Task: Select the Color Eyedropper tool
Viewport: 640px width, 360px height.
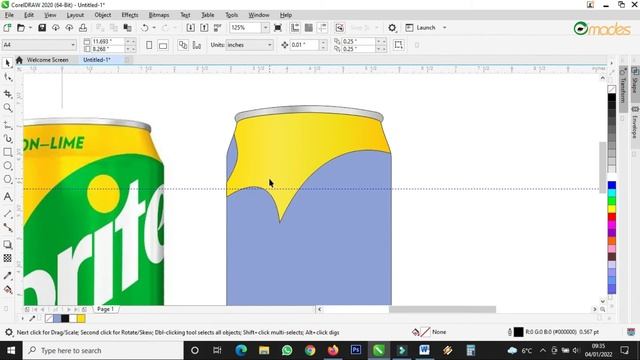Action: (7, 276)
